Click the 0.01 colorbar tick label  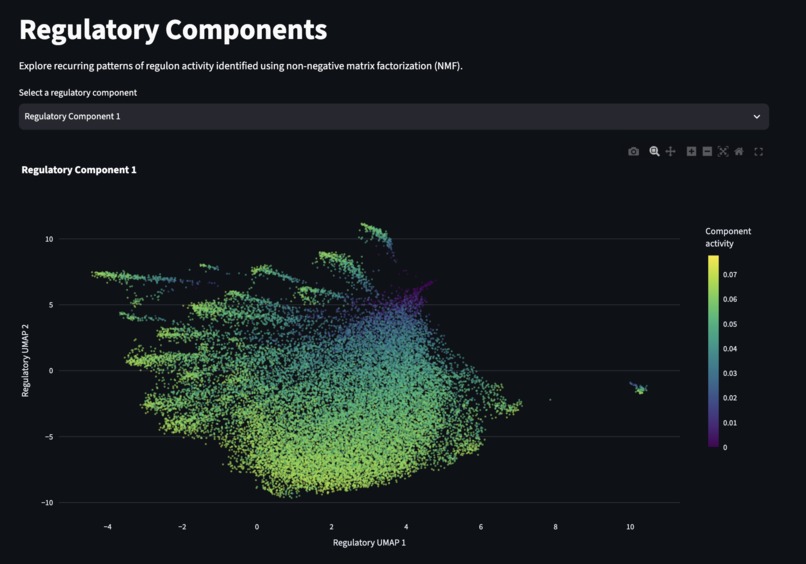pos(730,423)
